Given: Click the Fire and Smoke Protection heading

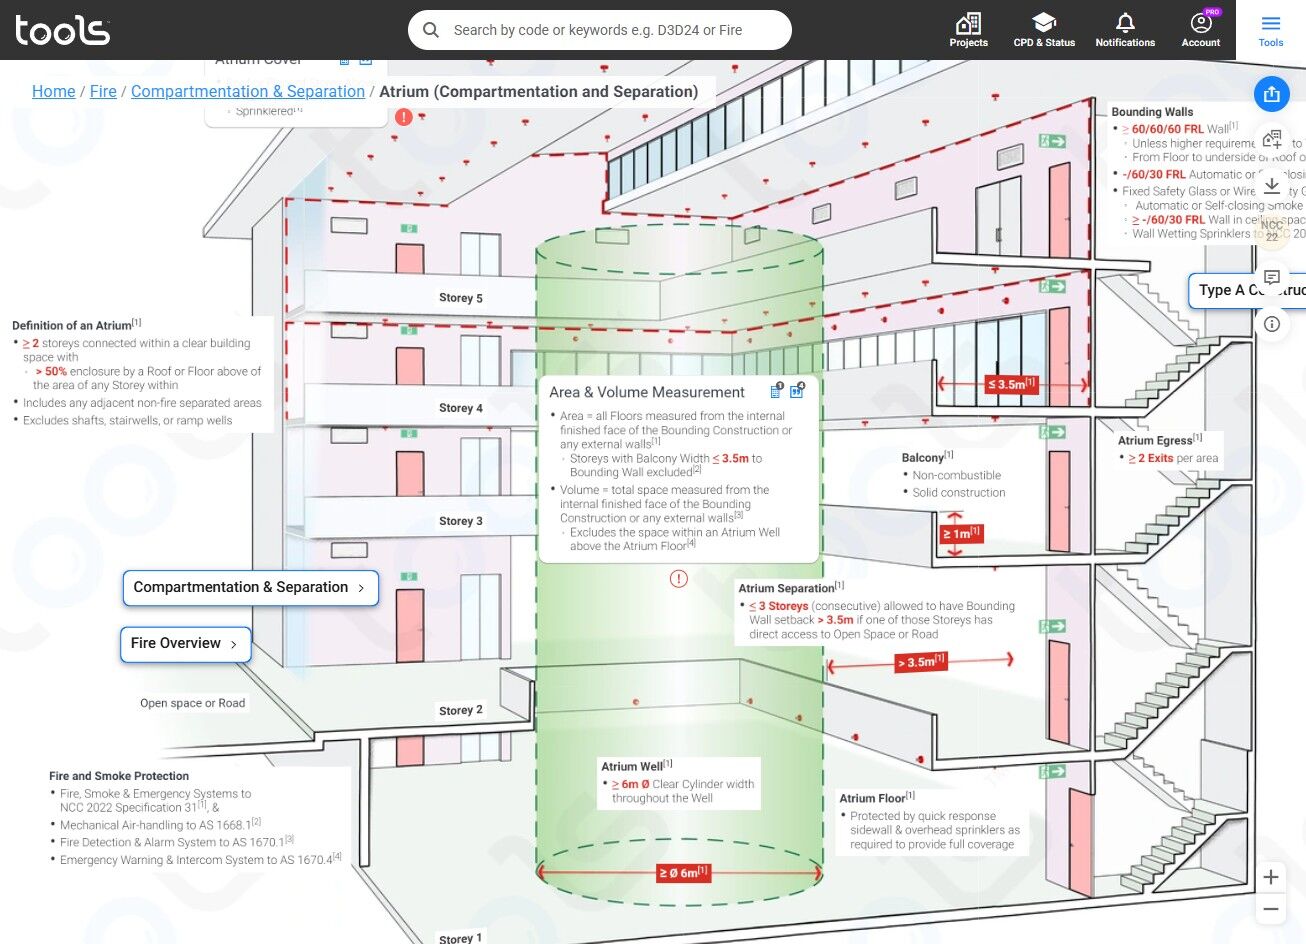Looking at the screenshot, I should point(119,776).
